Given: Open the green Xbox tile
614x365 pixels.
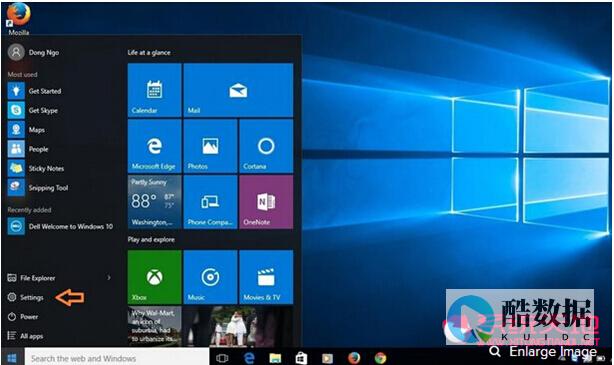Looking at the screenshot, I should 154,277.
